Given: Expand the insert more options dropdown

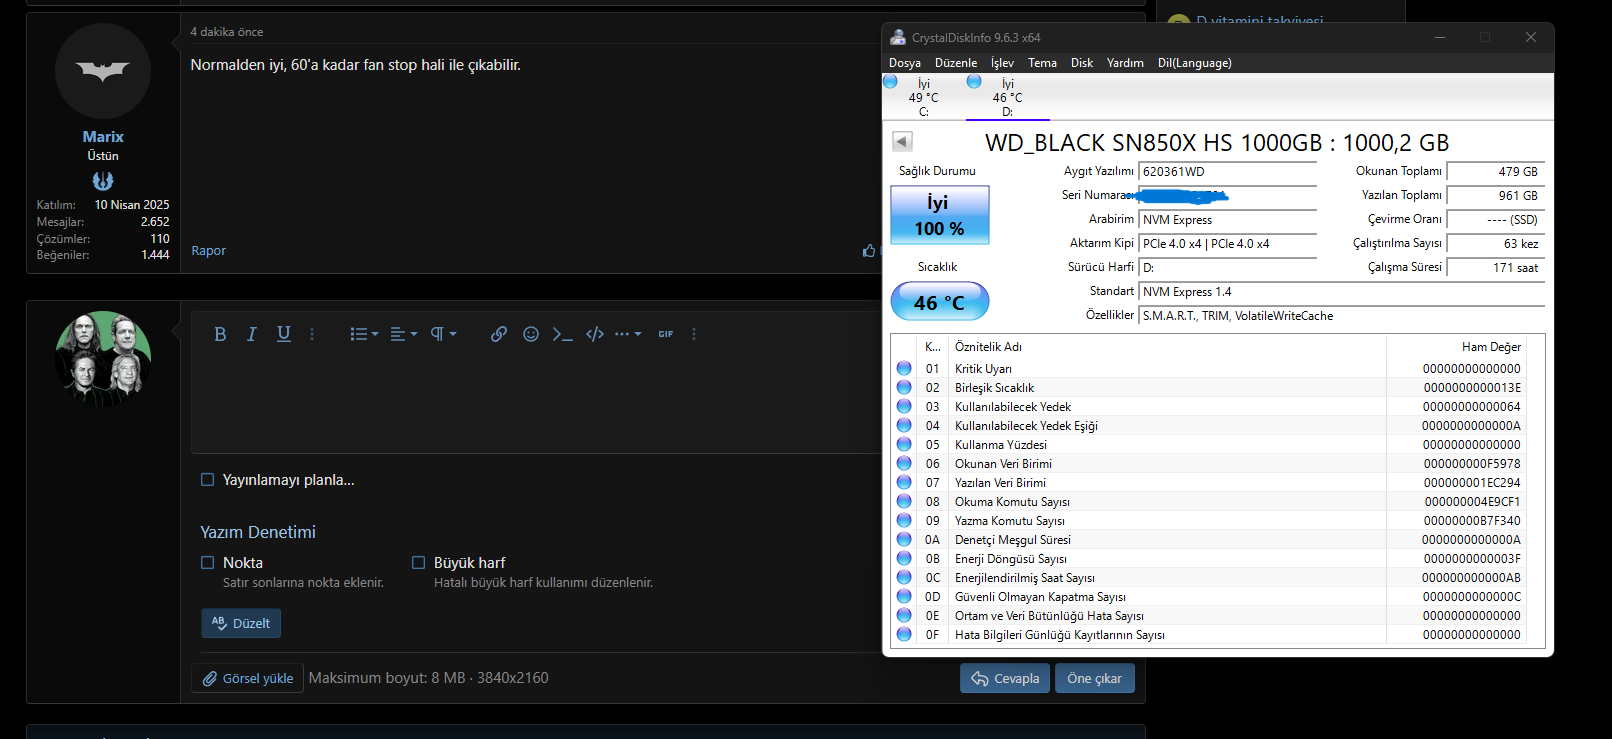Looking at the screenshot, I should (628, 334).
